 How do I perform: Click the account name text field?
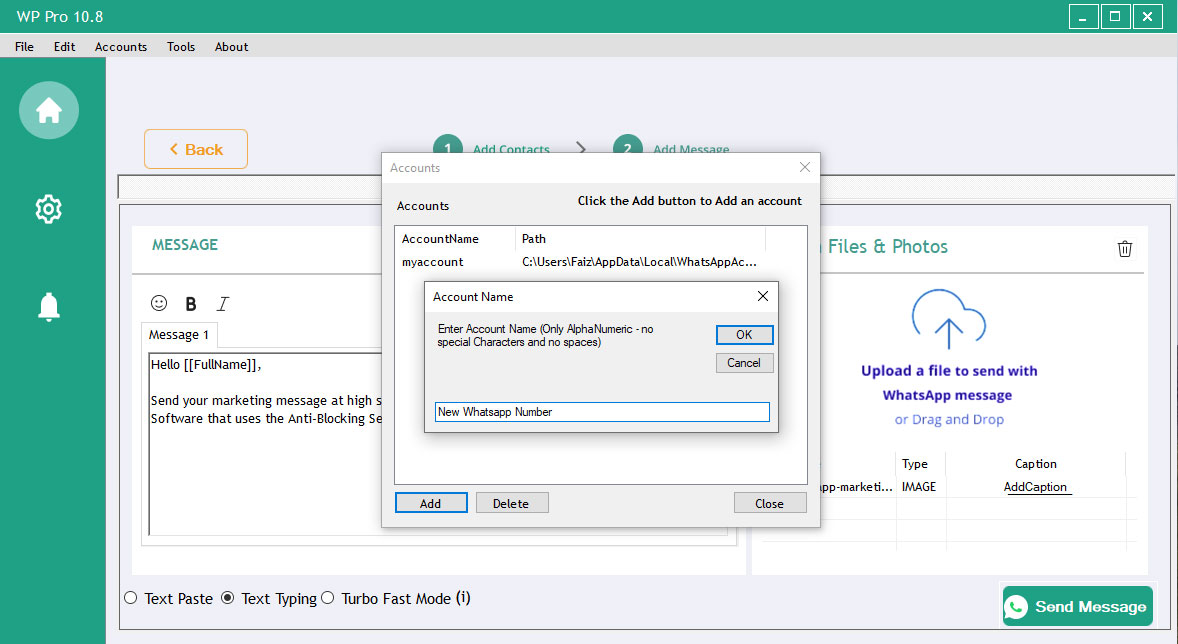602,412
